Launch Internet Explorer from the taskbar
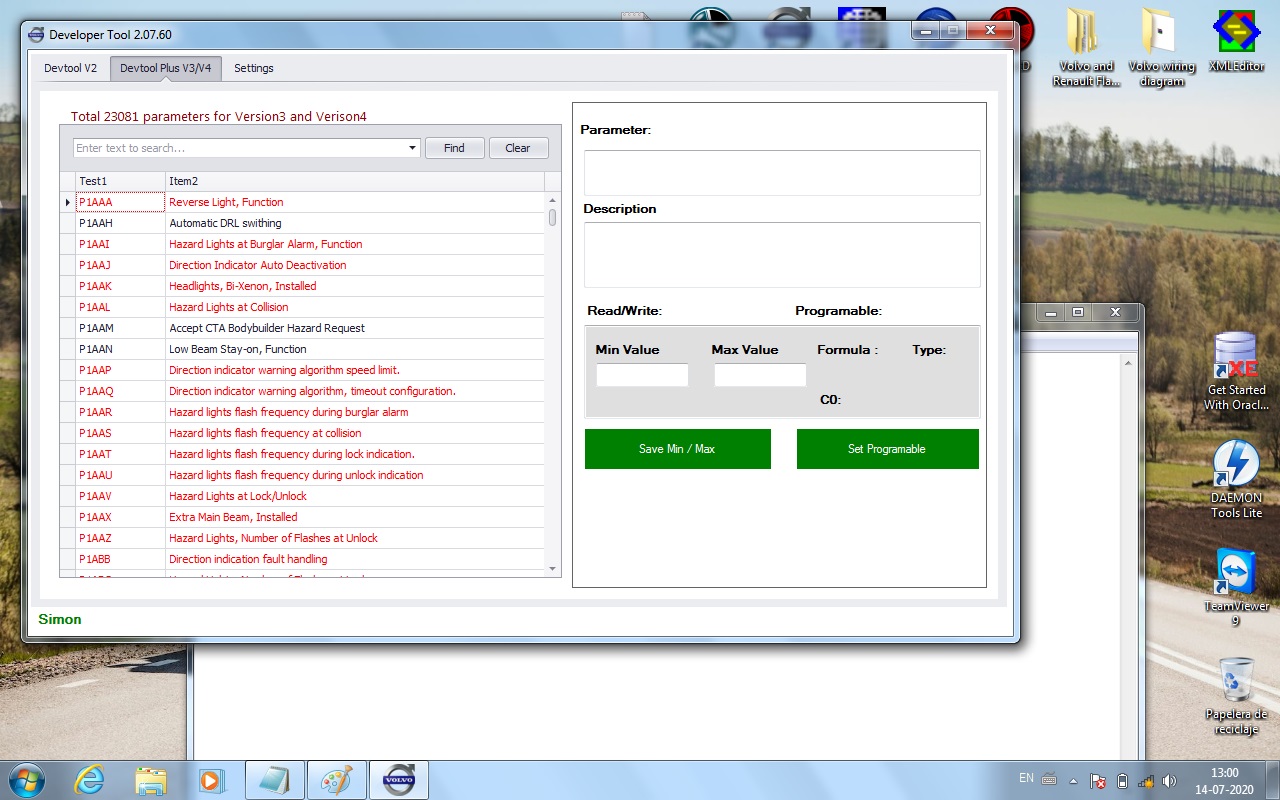 (x=89, y=779)
